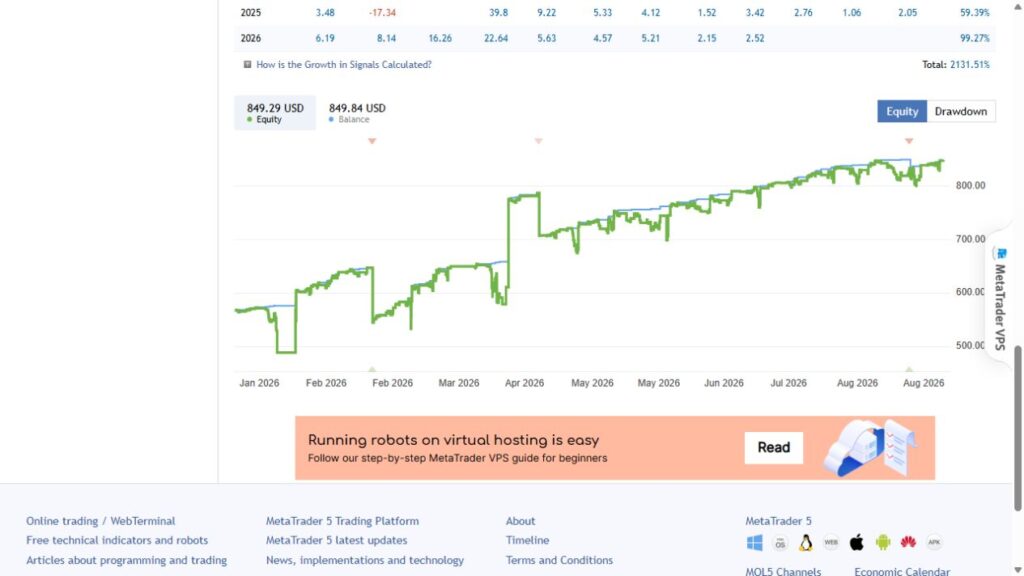Click the top chart marker above late Feb 2026

point(372,141)
